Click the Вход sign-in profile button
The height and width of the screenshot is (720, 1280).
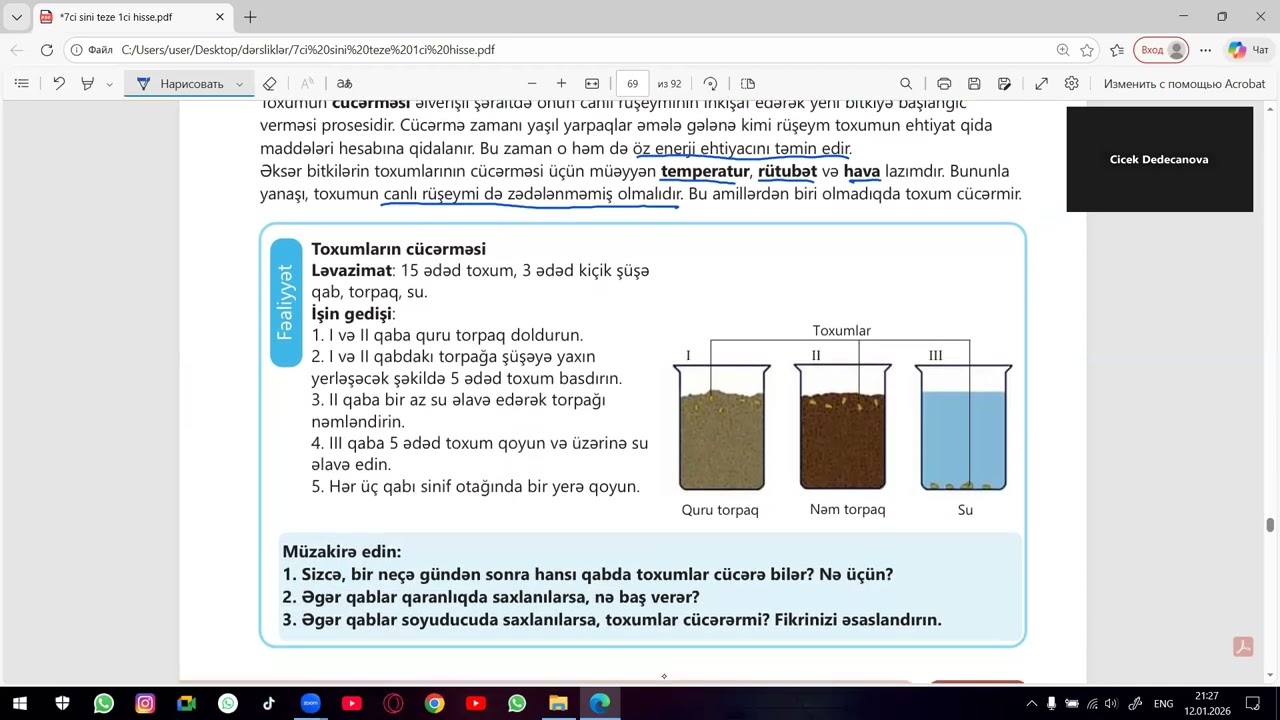1162,50
